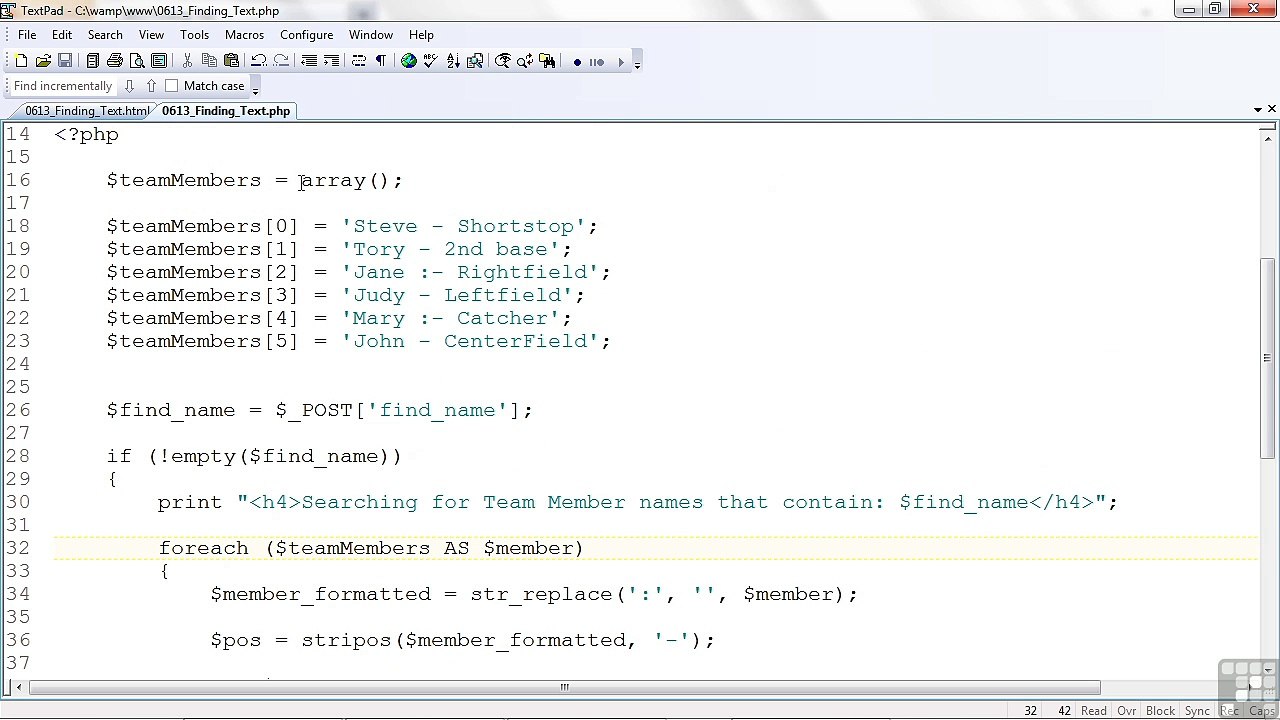Image resolution: width=1280 pixels, height=720 pixels.
Task: Click the Read indicator in status bar
Action: click(1094, 711)
